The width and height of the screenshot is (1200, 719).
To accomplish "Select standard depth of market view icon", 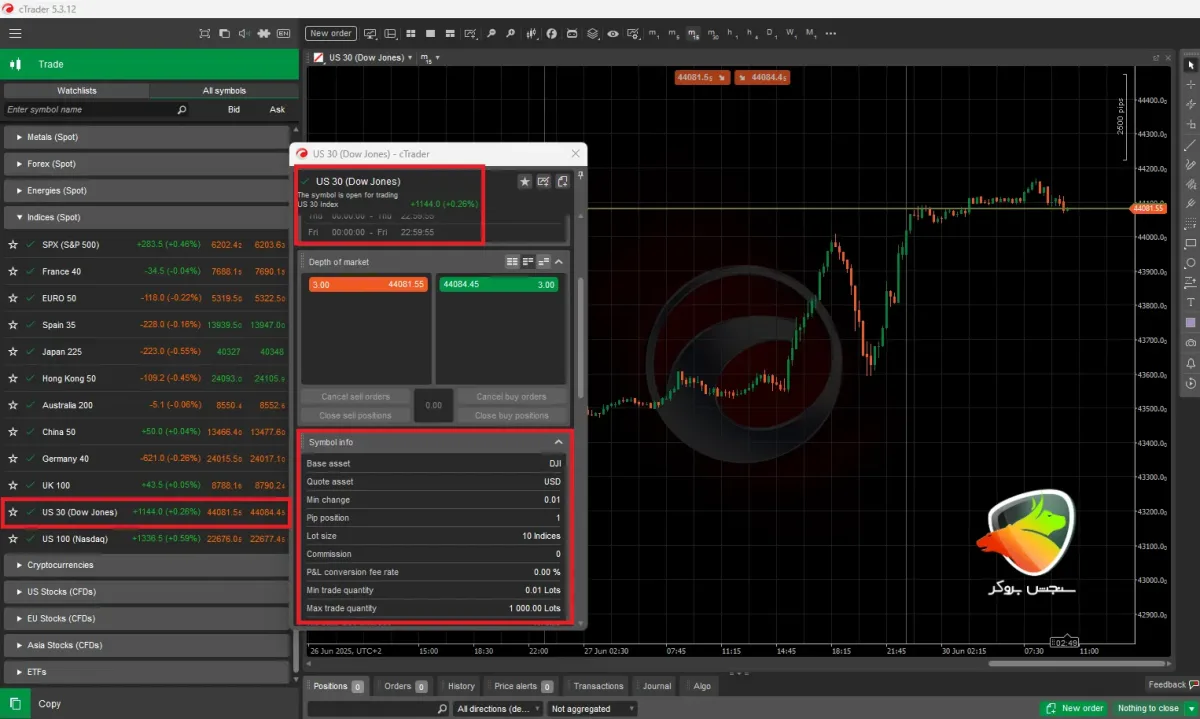I will [512, 262].
